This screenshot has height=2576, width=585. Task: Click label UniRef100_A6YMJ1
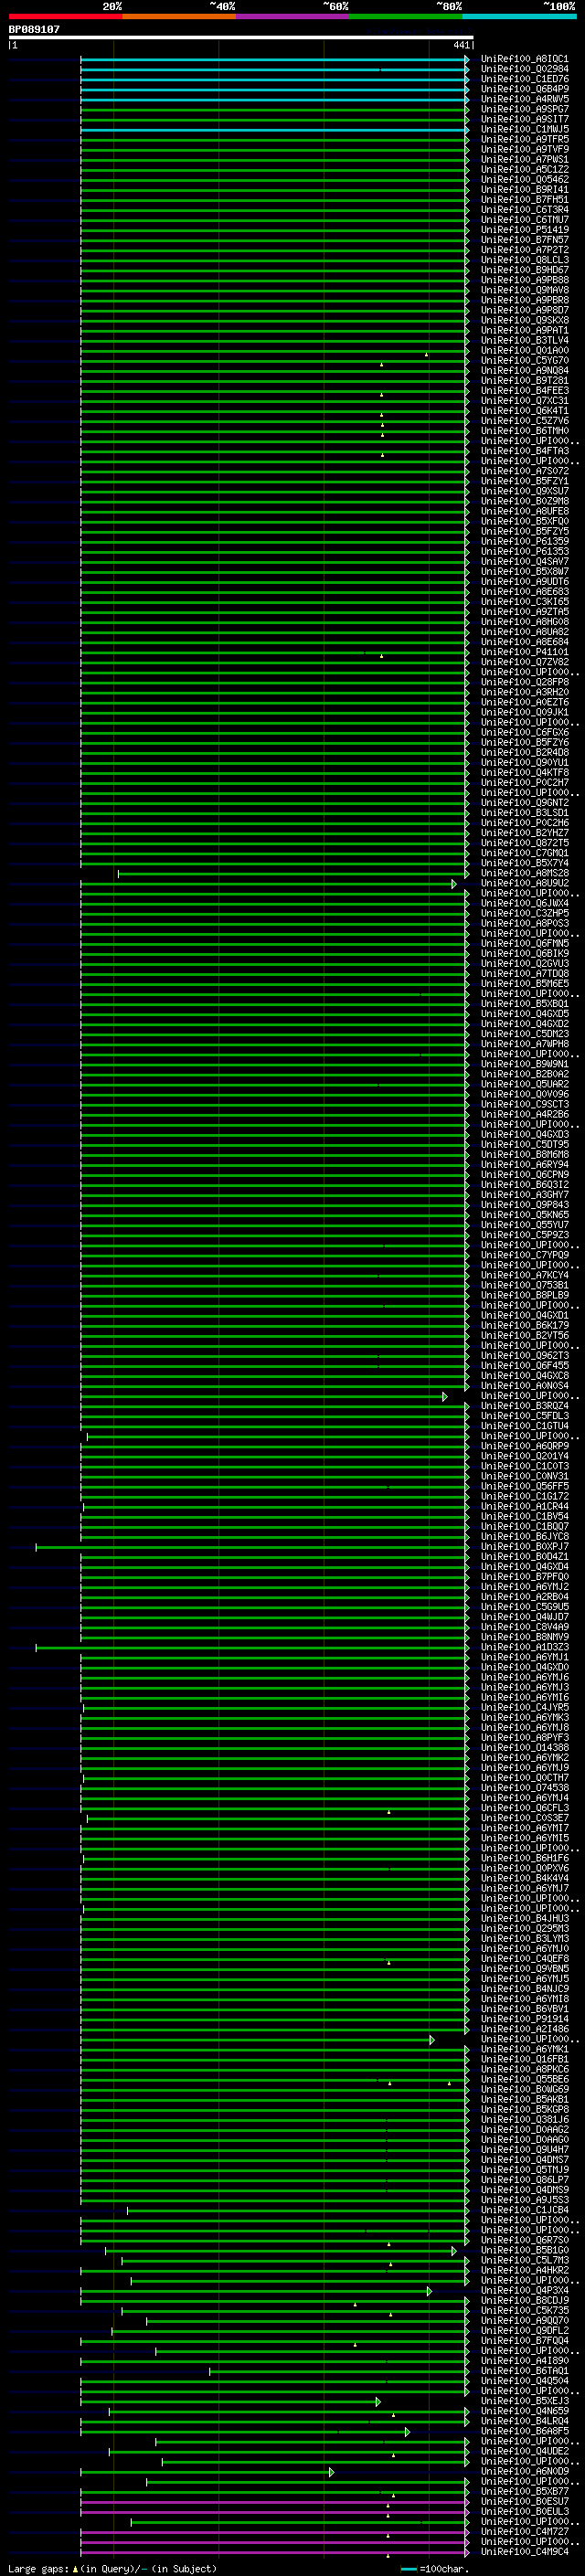[x=524, y=1657]
